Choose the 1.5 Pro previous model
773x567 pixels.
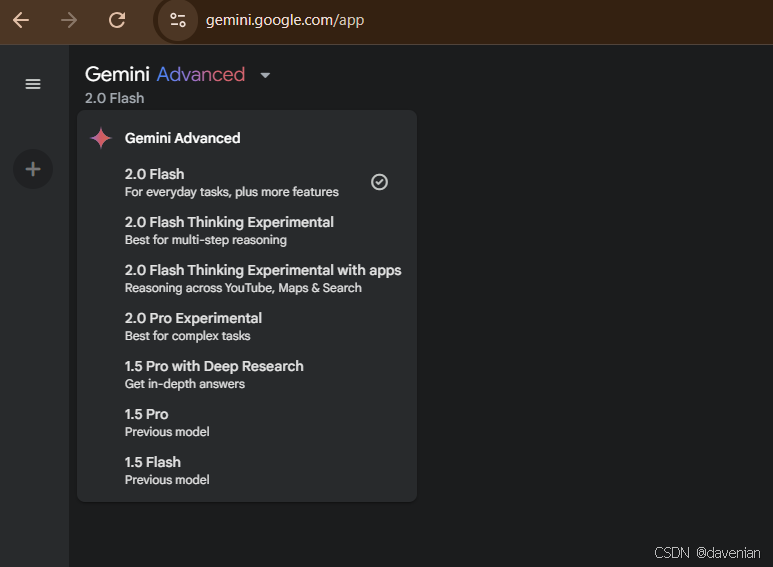tap(246, 423)
